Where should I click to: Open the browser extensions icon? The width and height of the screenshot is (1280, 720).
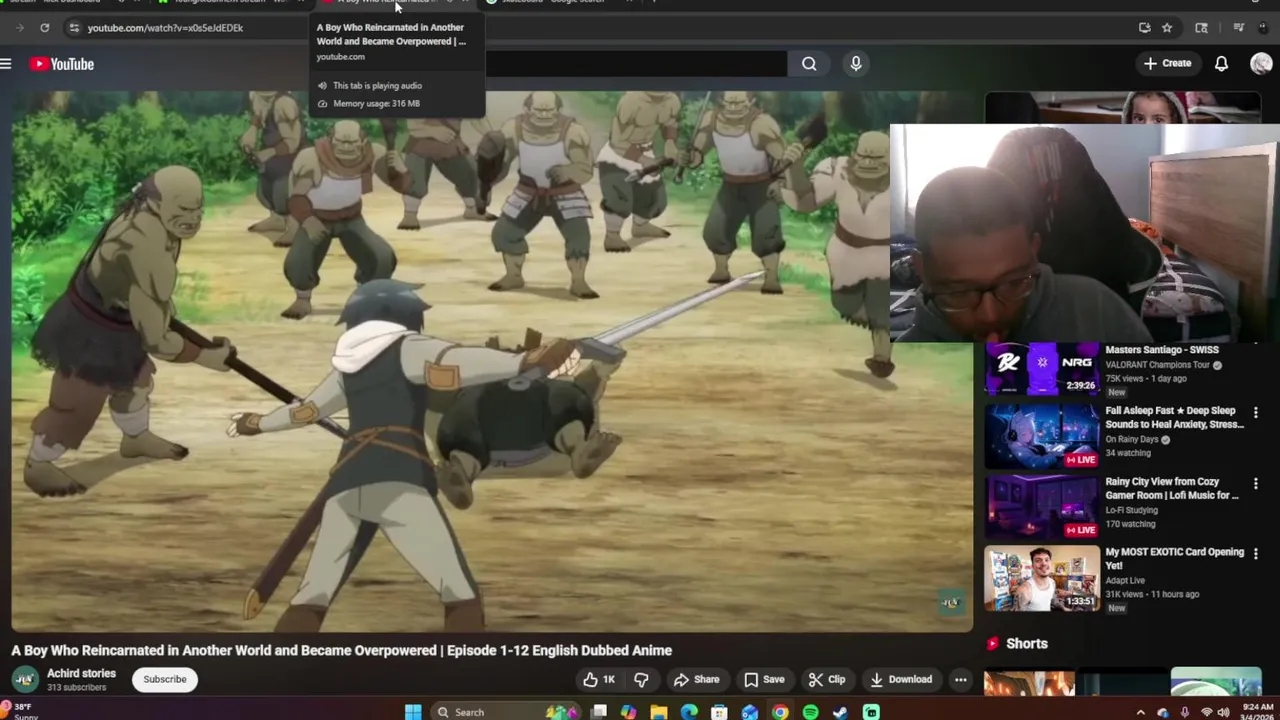pos(1201,28)
